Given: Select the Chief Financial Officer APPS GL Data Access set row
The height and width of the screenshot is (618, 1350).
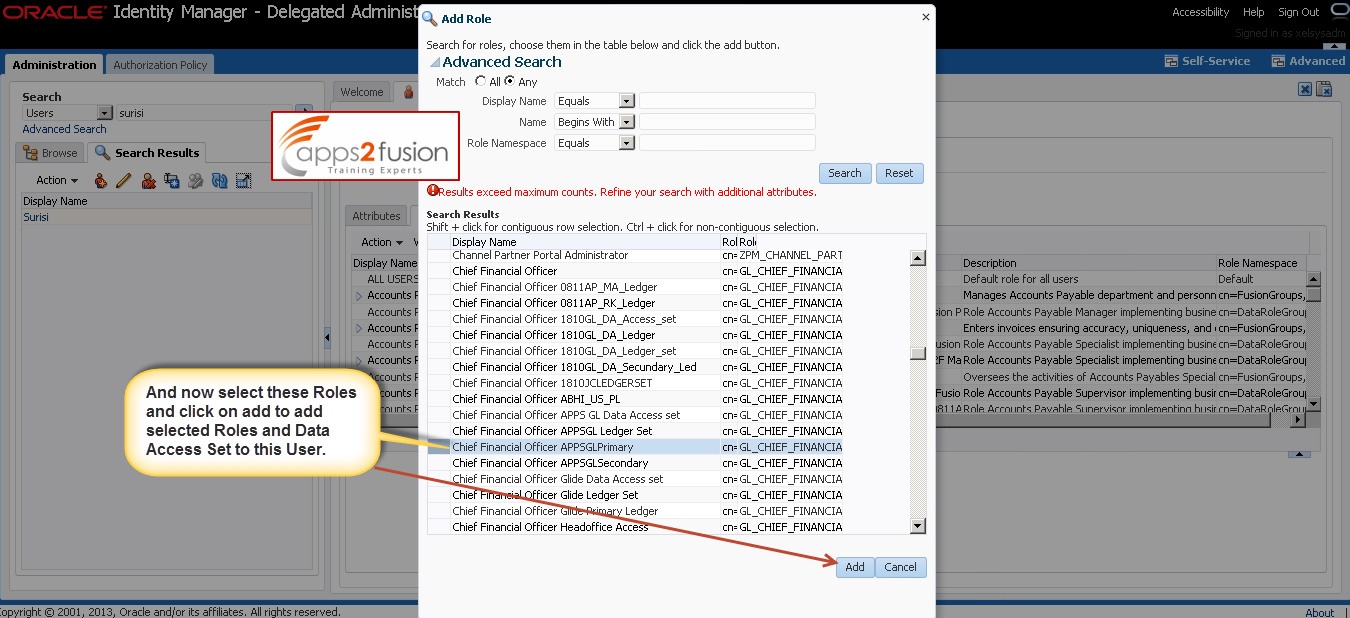Looking at the screenshot, I should (635, 415).
